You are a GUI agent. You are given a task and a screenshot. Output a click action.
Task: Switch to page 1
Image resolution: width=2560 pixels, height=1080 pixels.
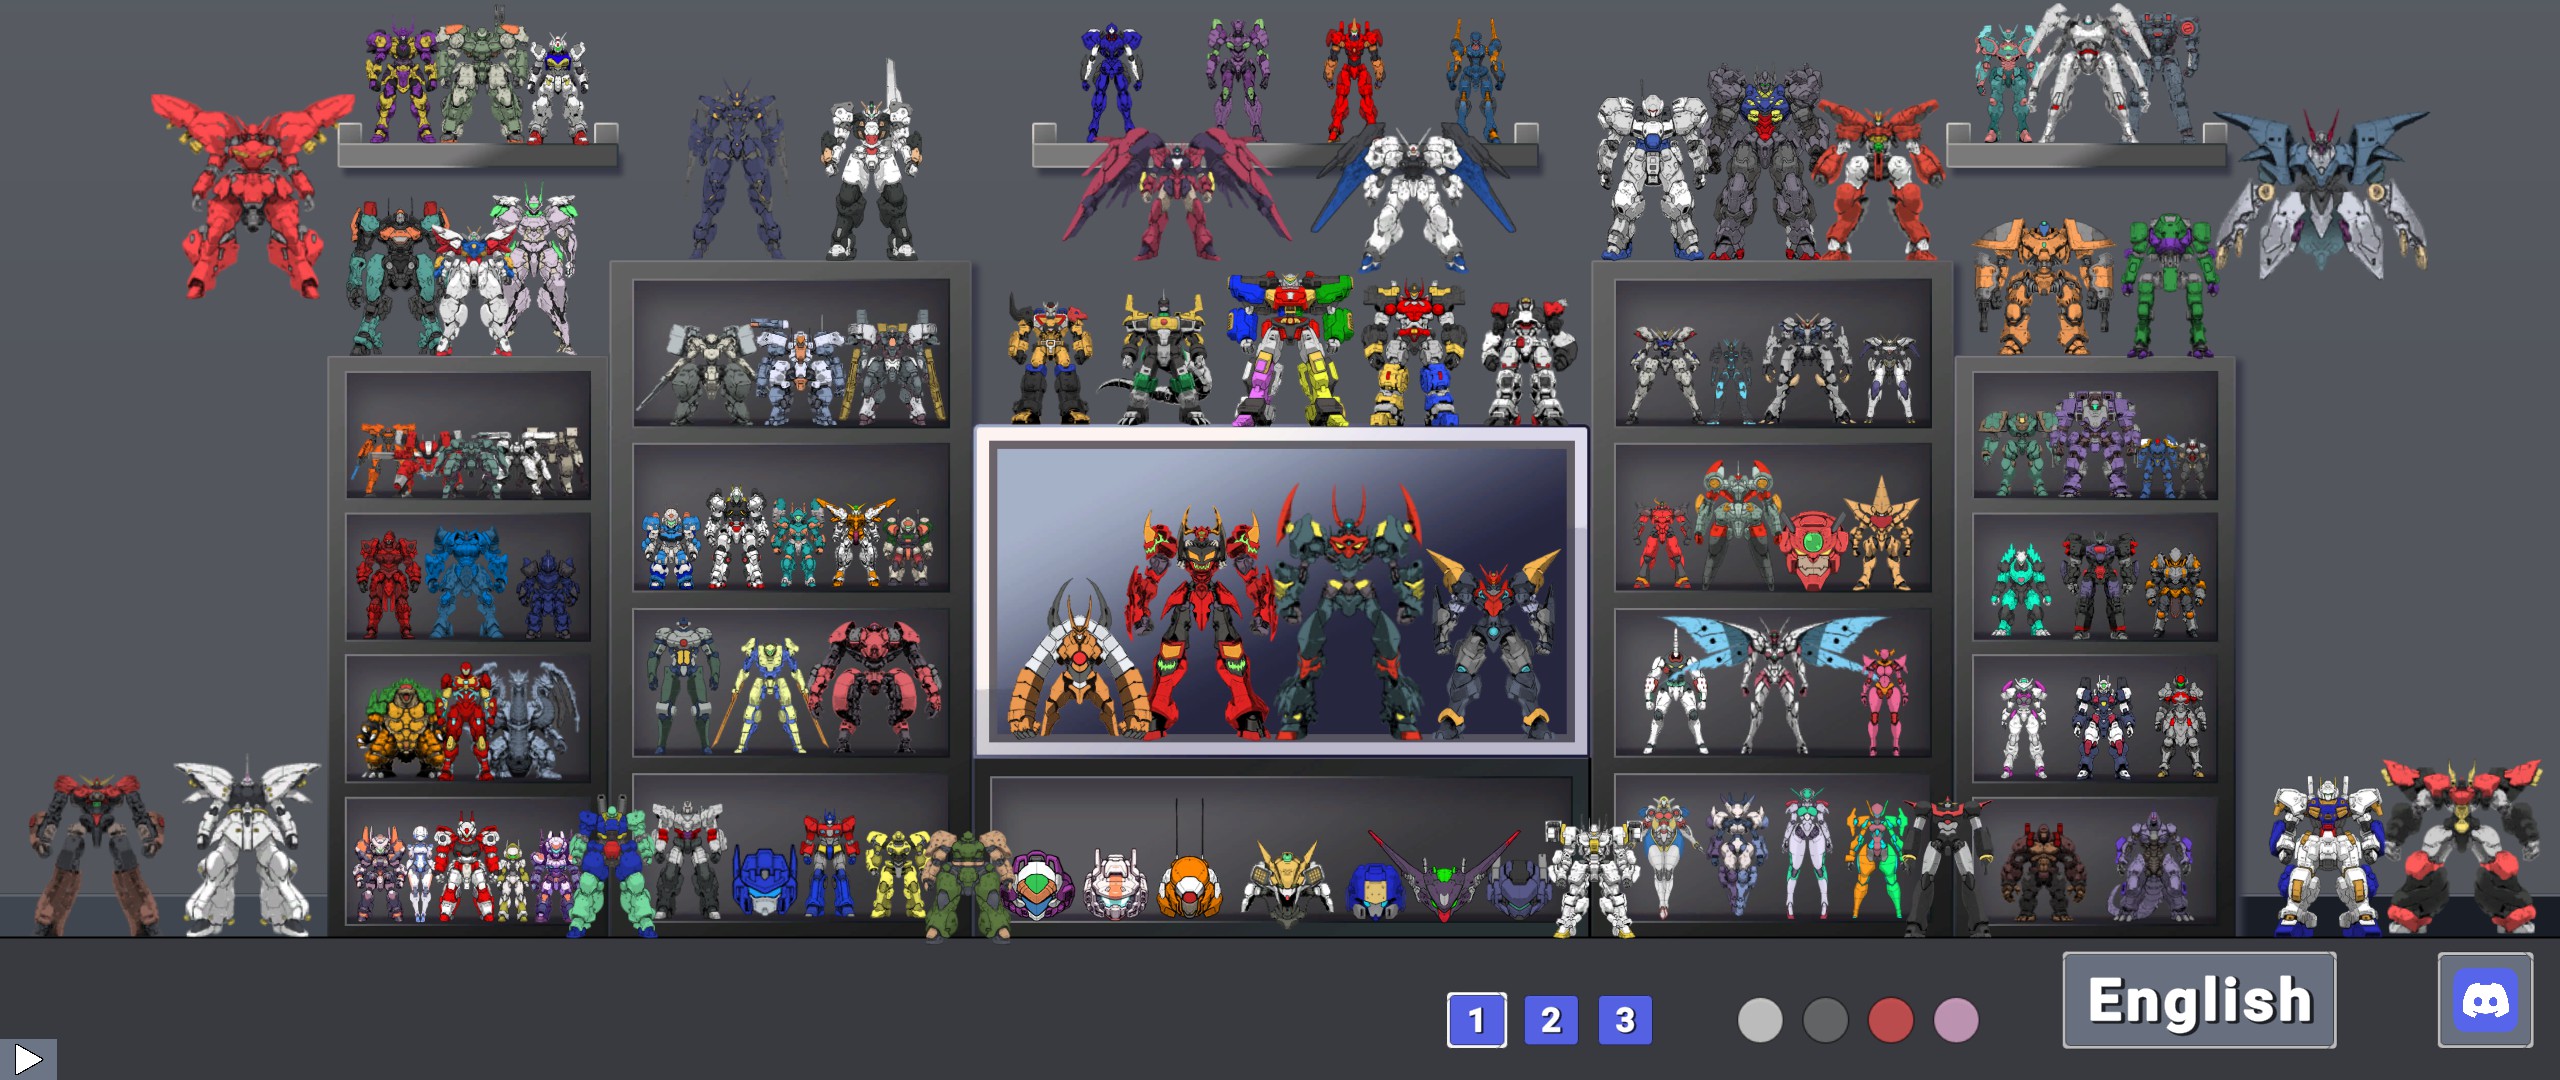click(x=1476, y=1020)
